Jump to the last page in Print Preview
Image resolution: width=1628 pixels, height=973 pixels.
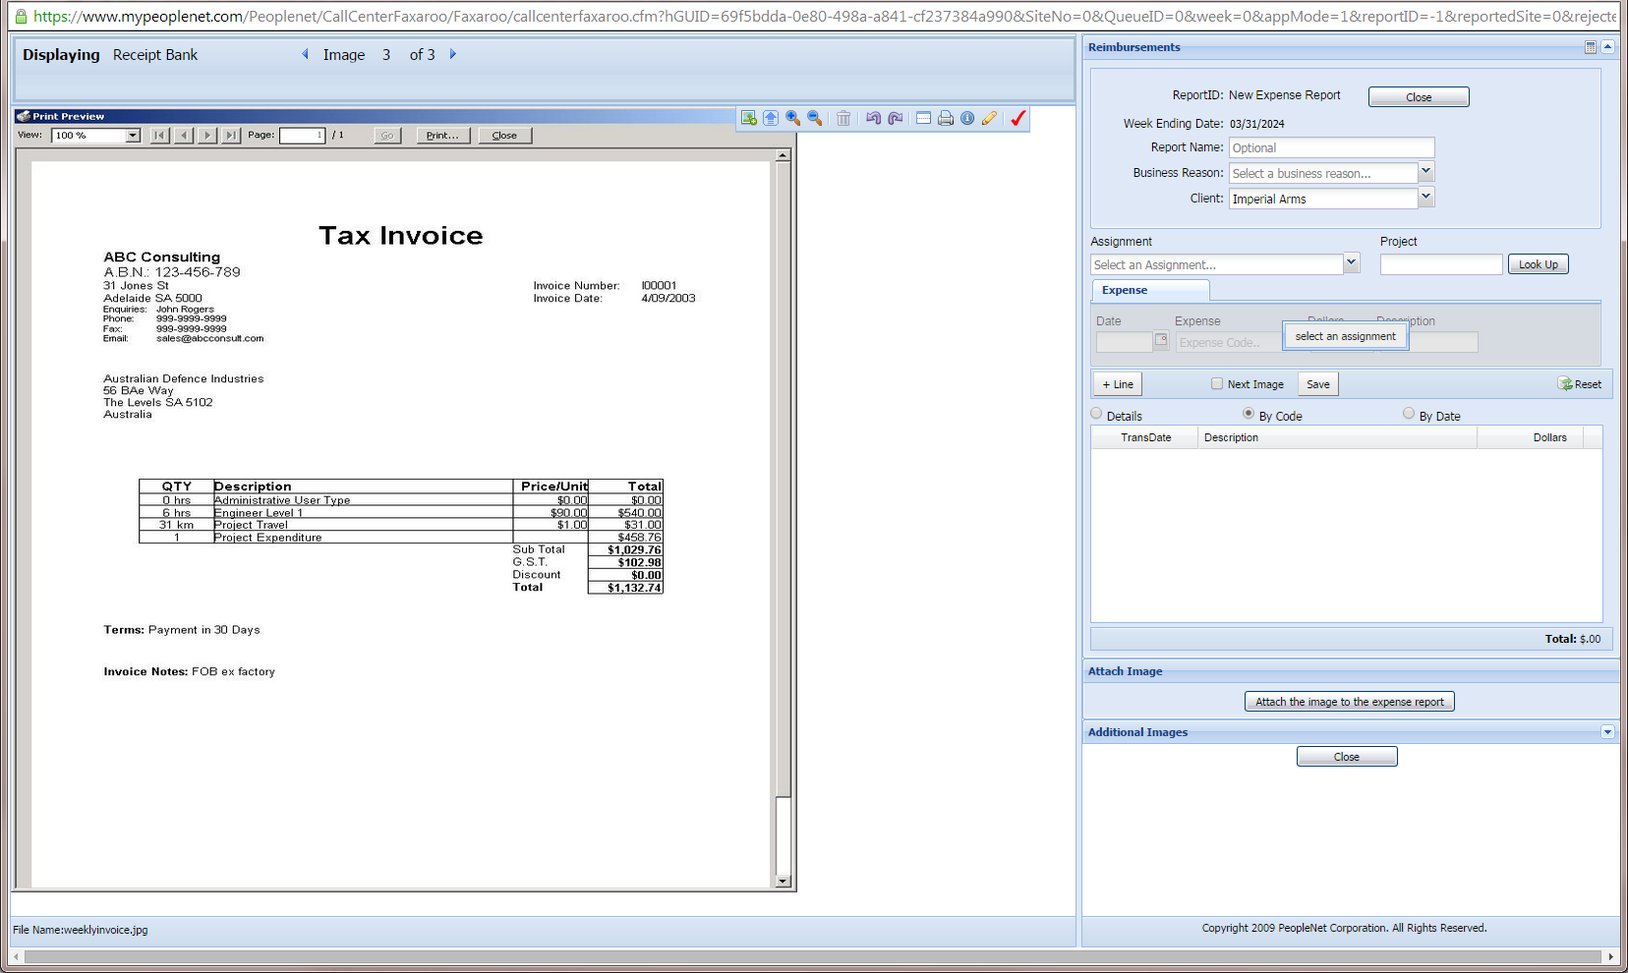[x=231, y=135]
